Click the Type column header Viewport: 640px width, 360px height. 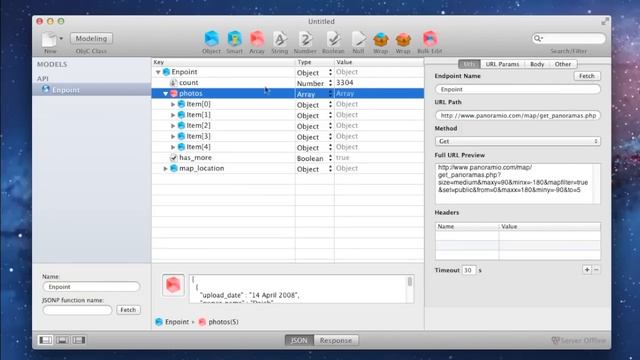[x=314, y=62]
